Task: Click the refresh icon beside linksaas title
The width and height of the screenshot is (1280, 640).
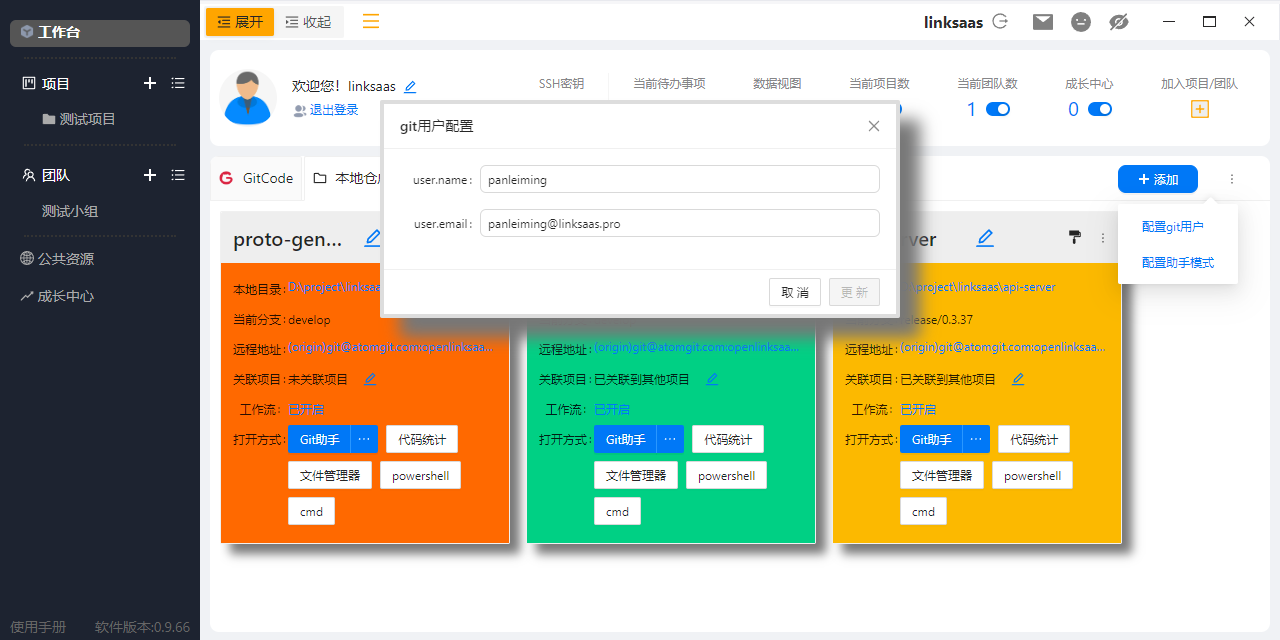Action: pyautogui.click(x=1000, y=21)
